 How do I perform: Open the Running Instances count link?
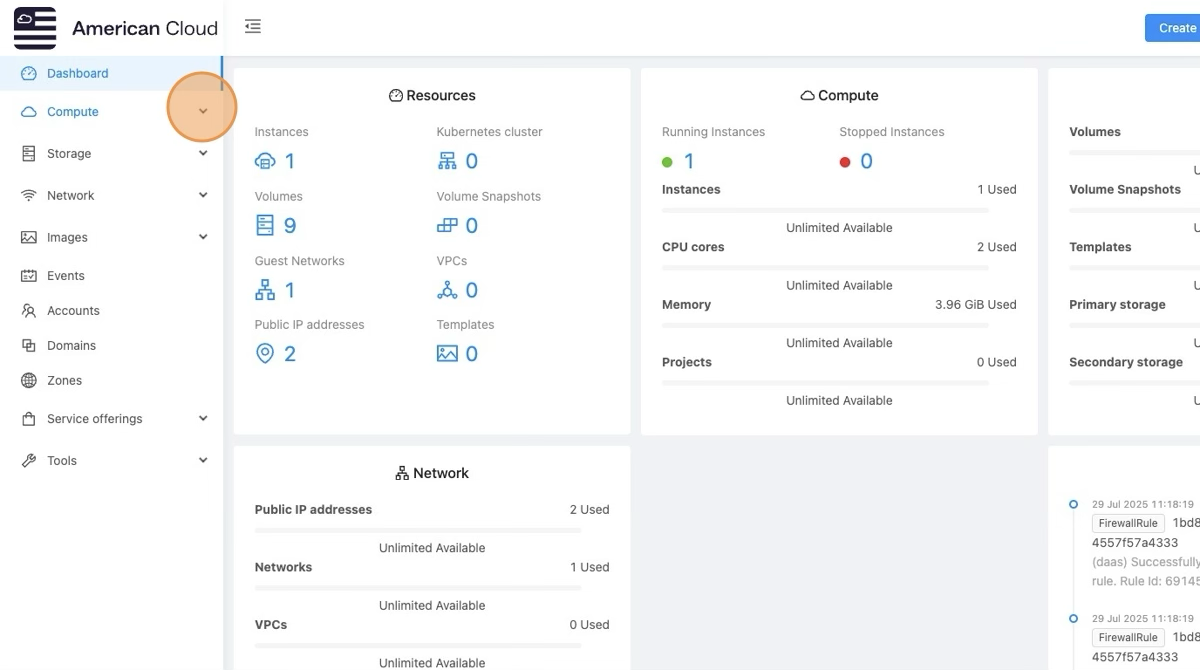point(688,161)
